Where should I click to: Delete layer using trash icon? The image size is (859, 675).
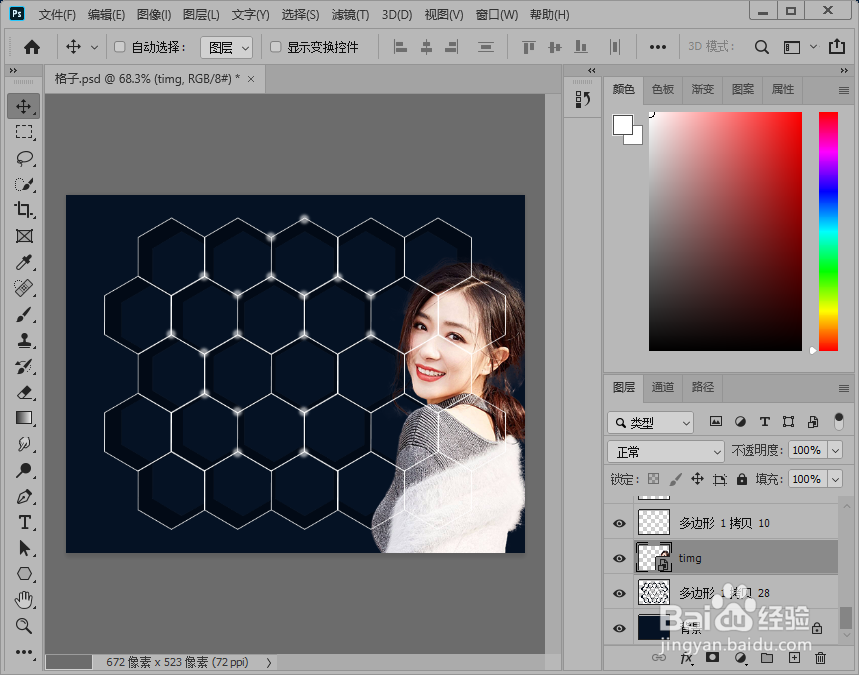(x=820, y=658)
